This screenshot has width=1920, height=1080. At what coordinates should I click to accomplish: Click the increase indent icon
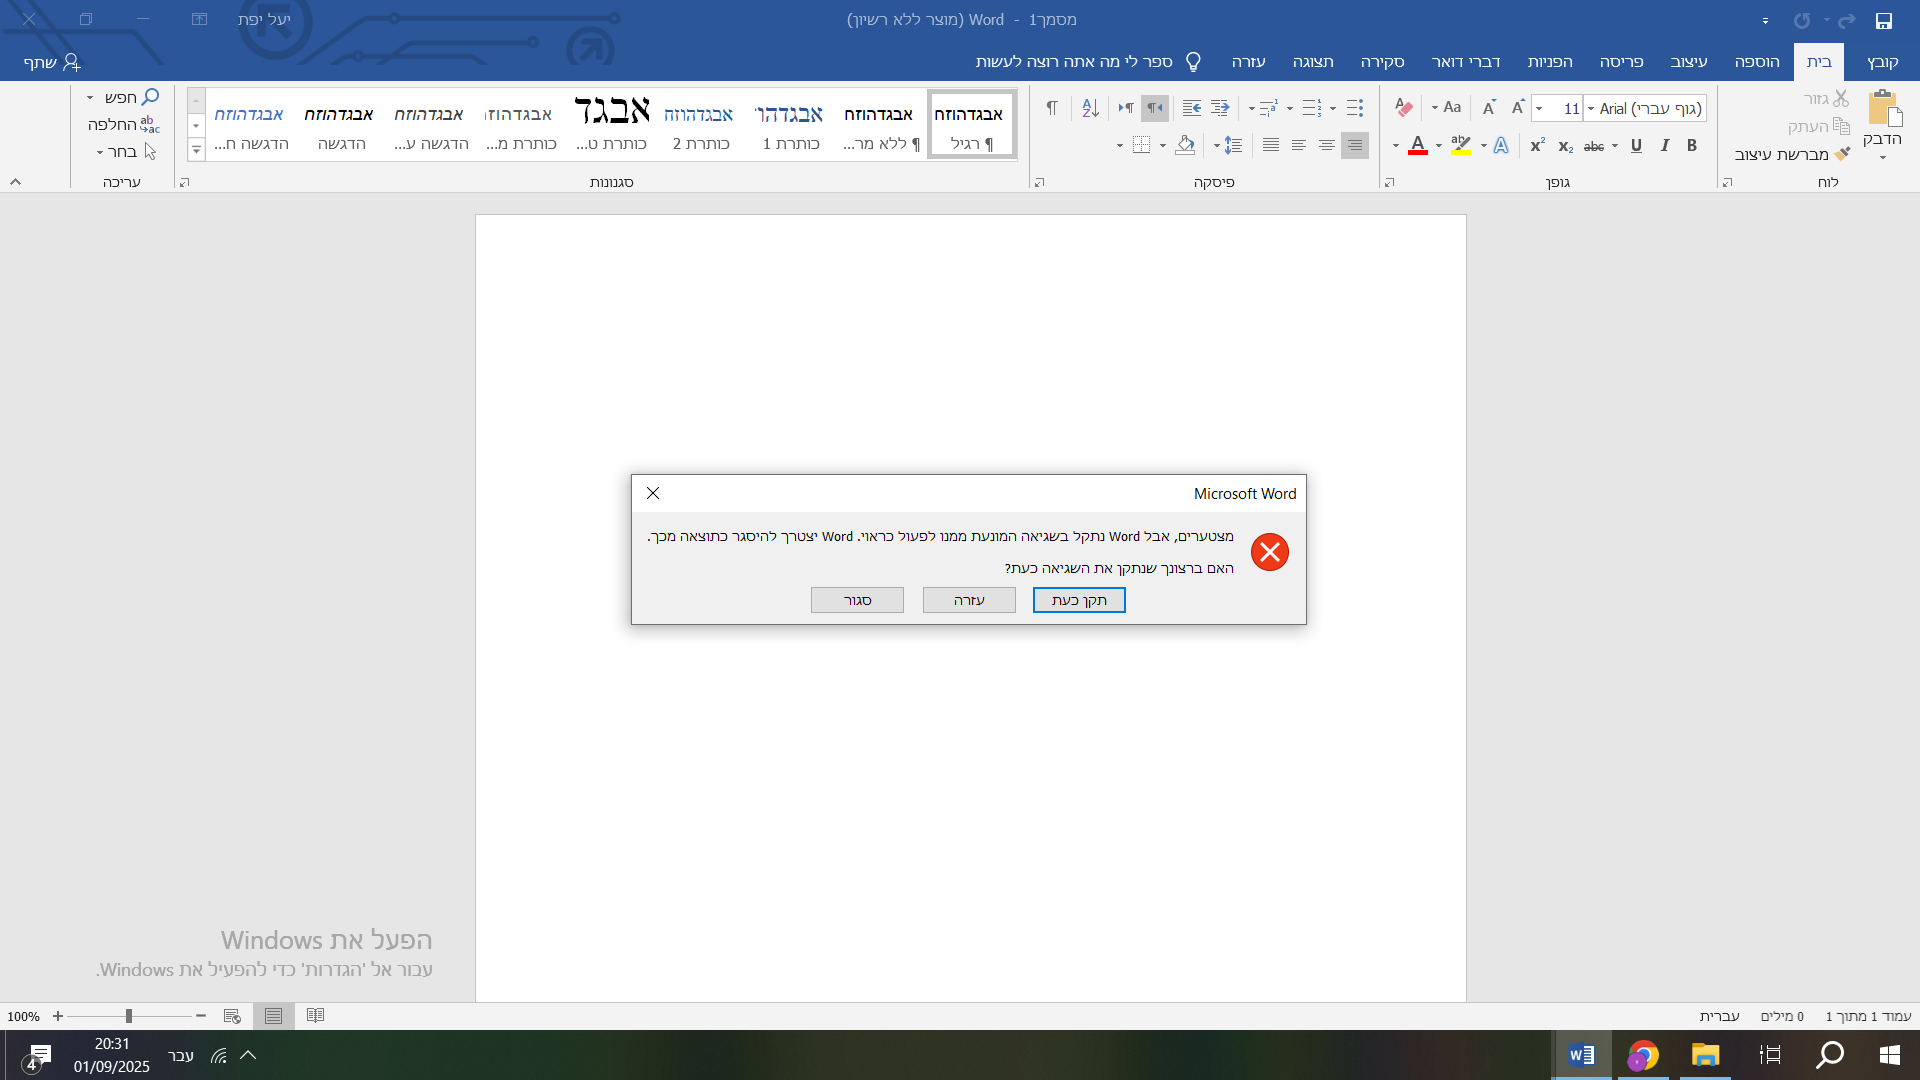(1192, 108)
